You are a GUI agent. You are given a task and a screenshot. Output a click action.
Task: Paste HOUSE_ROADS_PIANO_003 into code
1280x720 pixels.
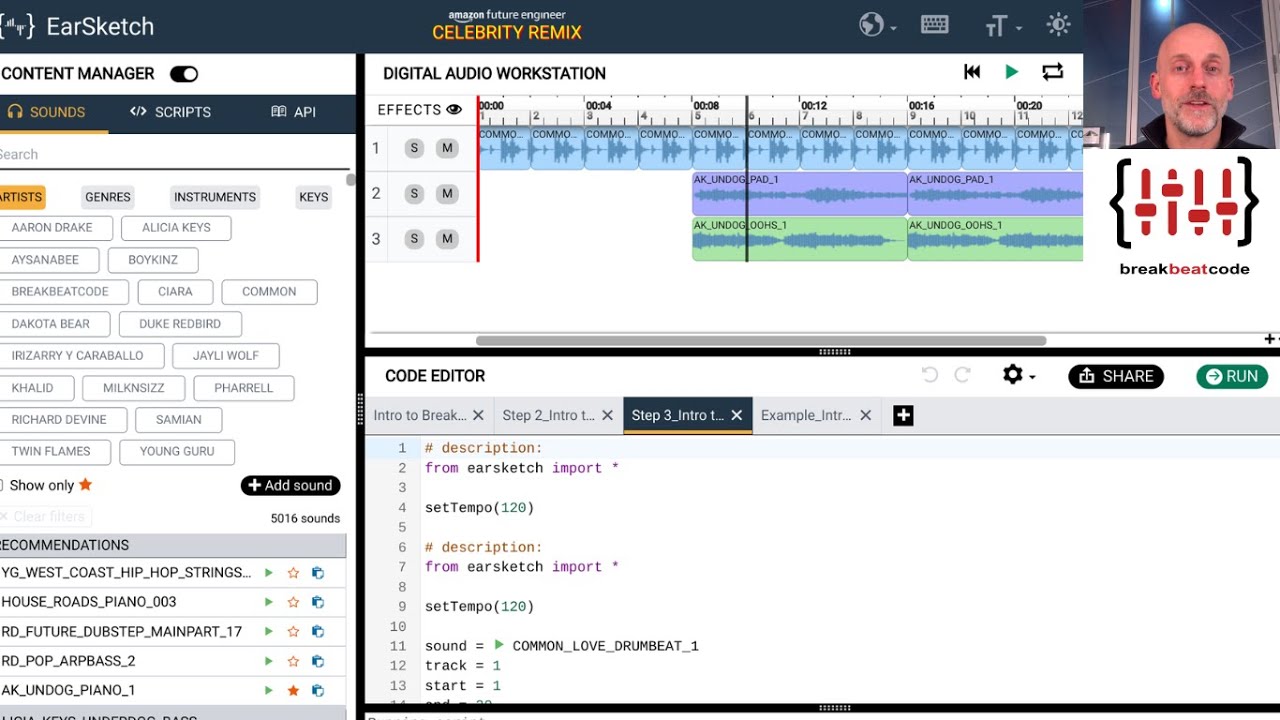(318, 602)
